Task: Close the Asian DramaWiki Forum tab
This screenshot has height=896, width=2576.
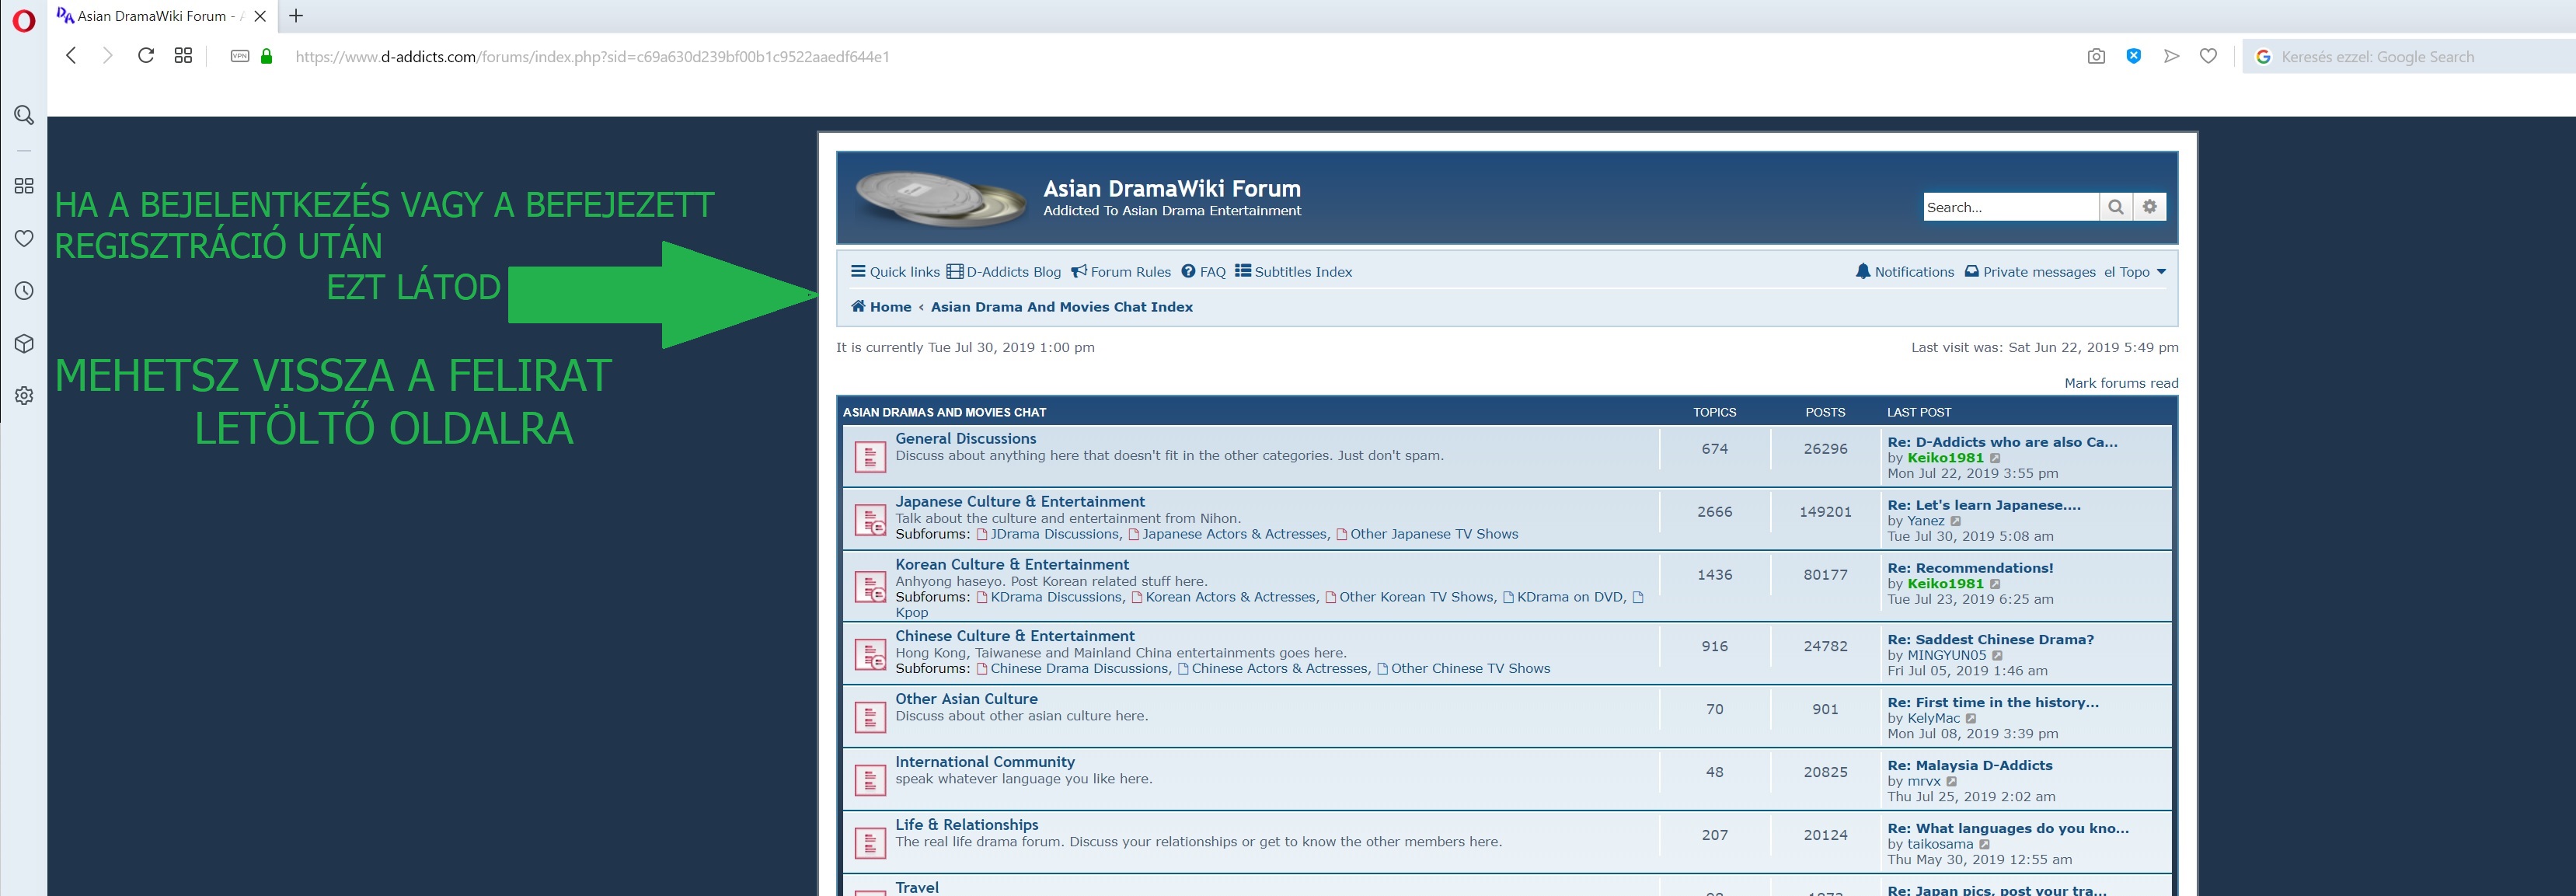Action: point(260,16)
